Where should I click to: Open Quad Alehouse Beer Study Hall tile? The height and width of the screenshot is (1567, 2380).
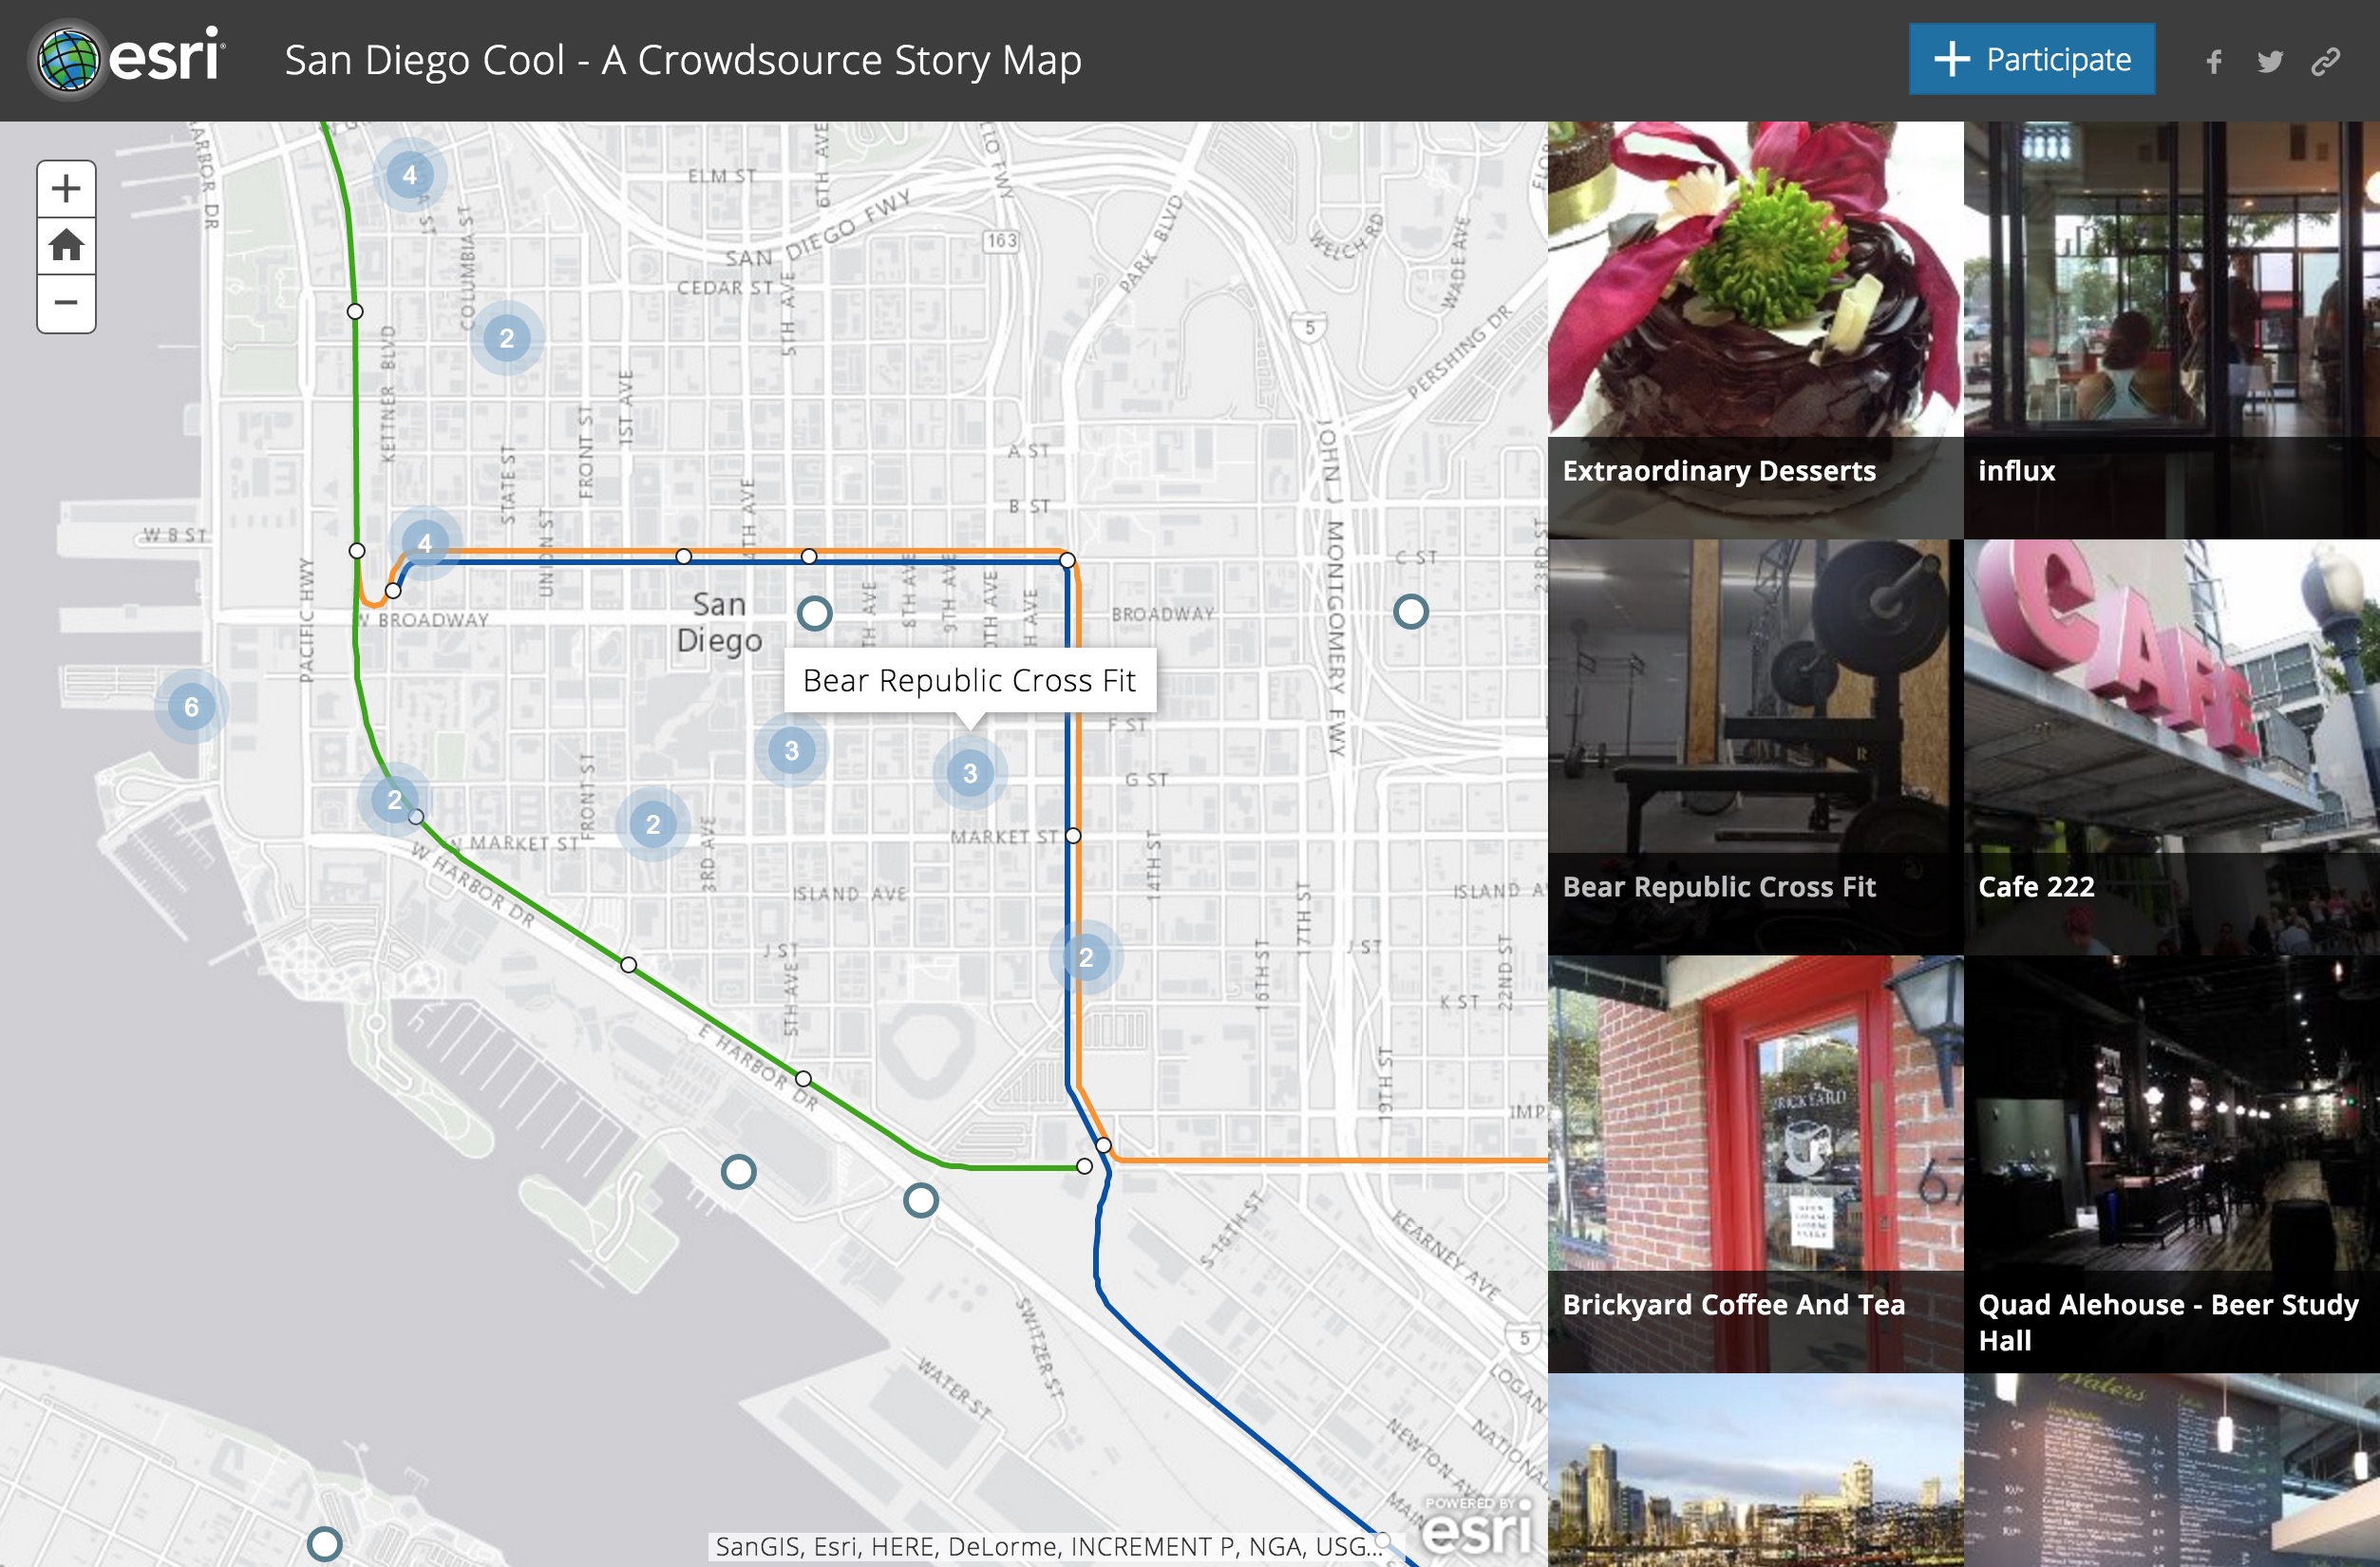click(2171, 1163)
